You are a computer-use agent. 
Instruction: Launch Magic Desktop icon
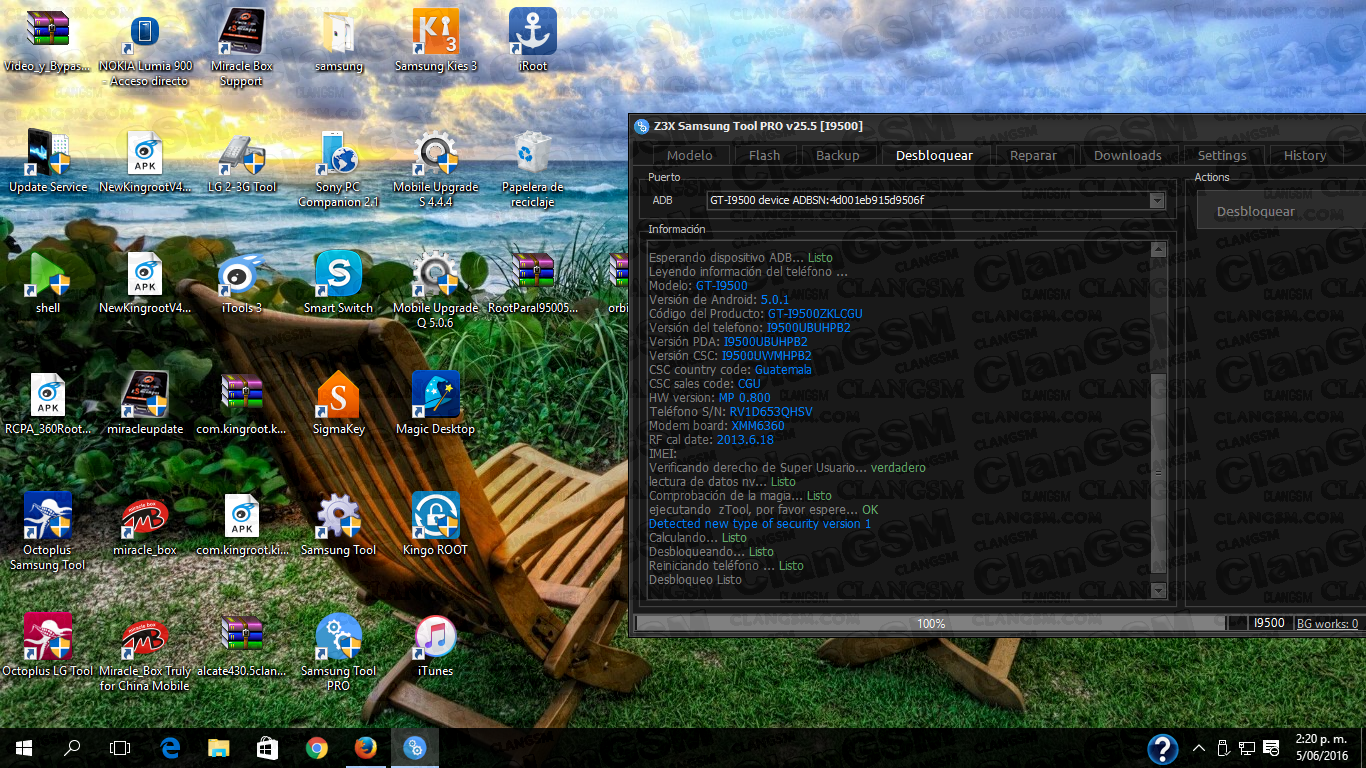435,395
